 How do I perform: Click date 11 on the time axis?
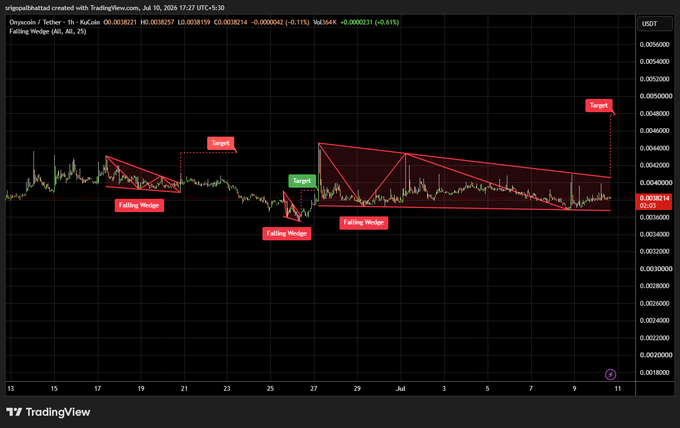tap(618, 389)
